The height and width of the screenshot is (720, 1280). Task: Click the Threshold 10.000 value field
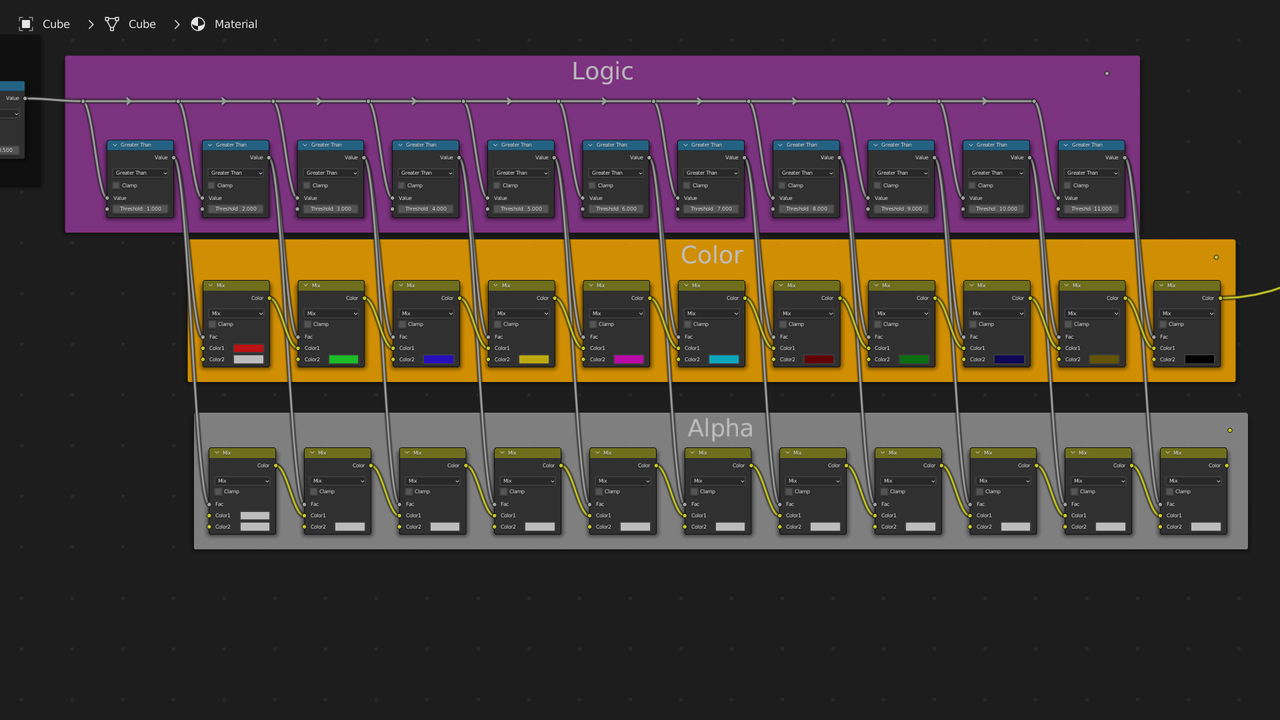click(x=995, y=209)
